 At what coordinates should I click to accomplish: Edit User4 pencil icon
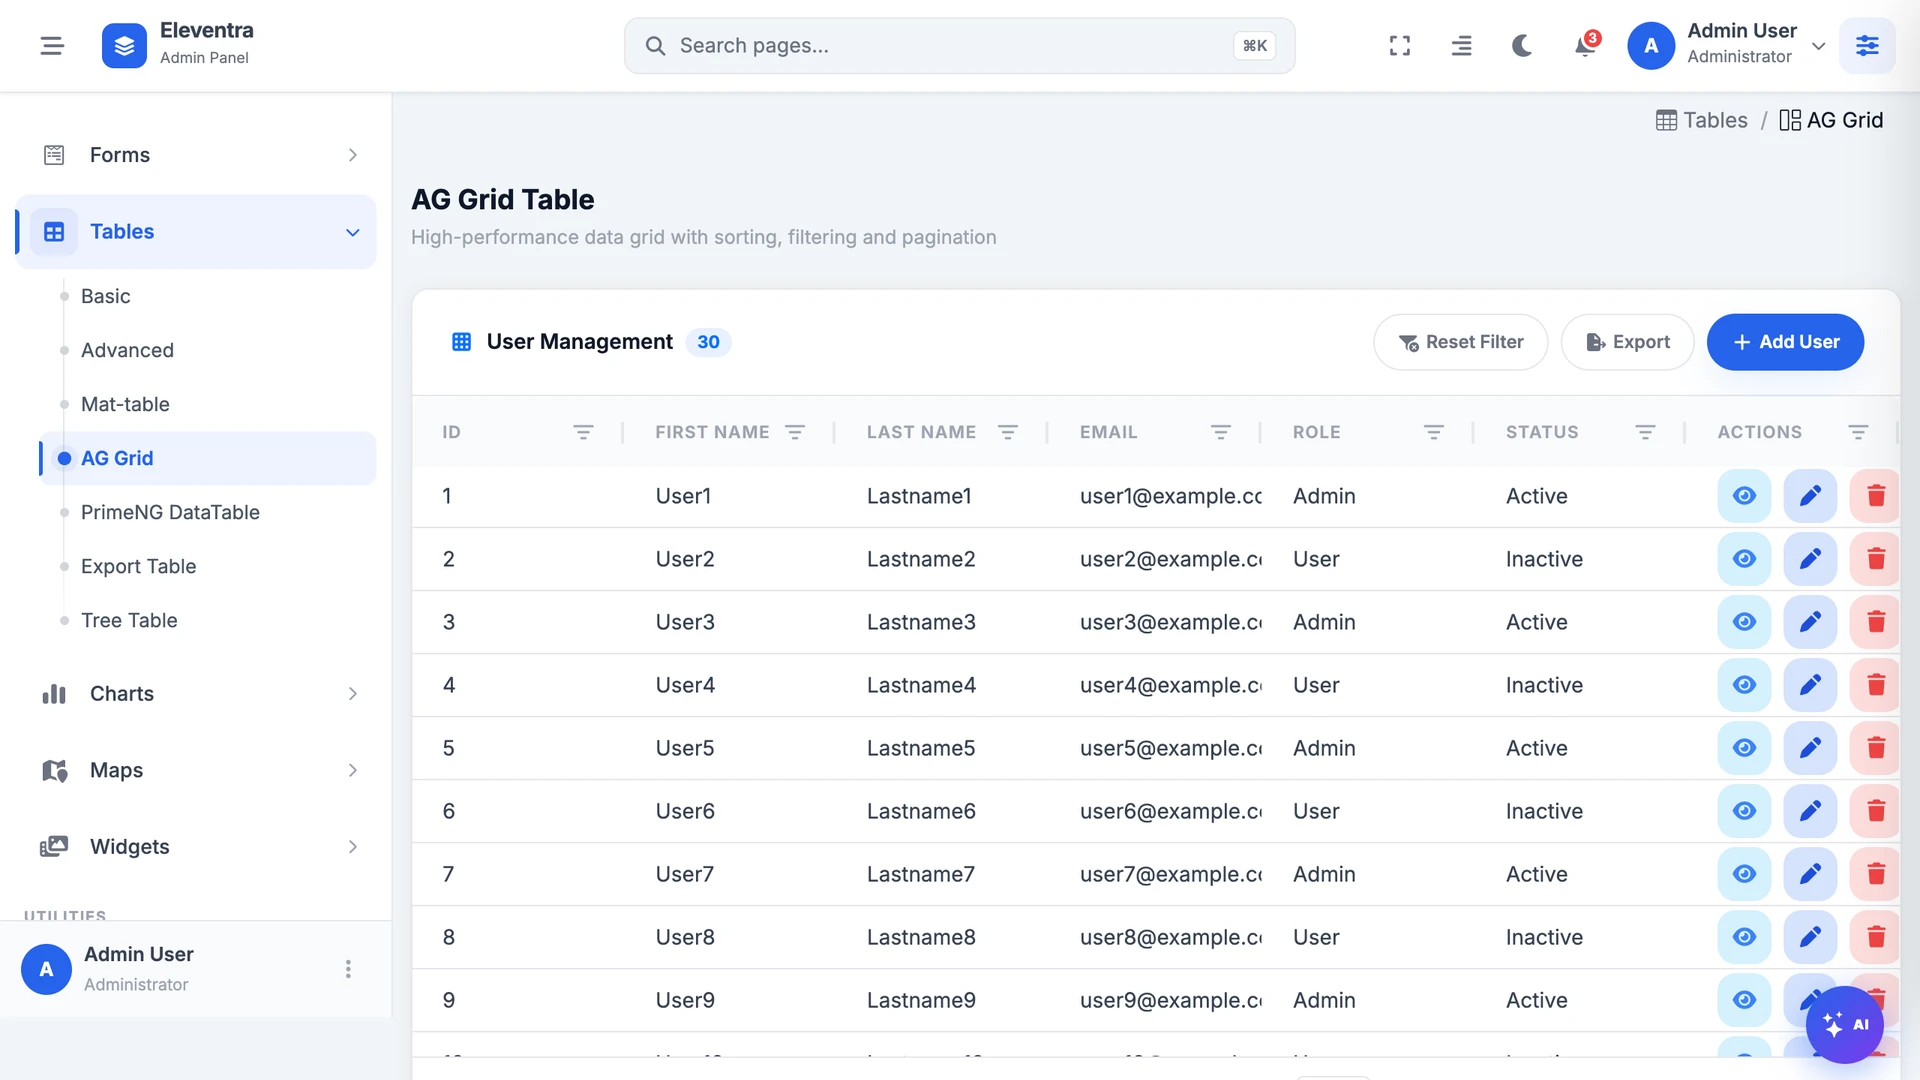[x=1810, y=685]
